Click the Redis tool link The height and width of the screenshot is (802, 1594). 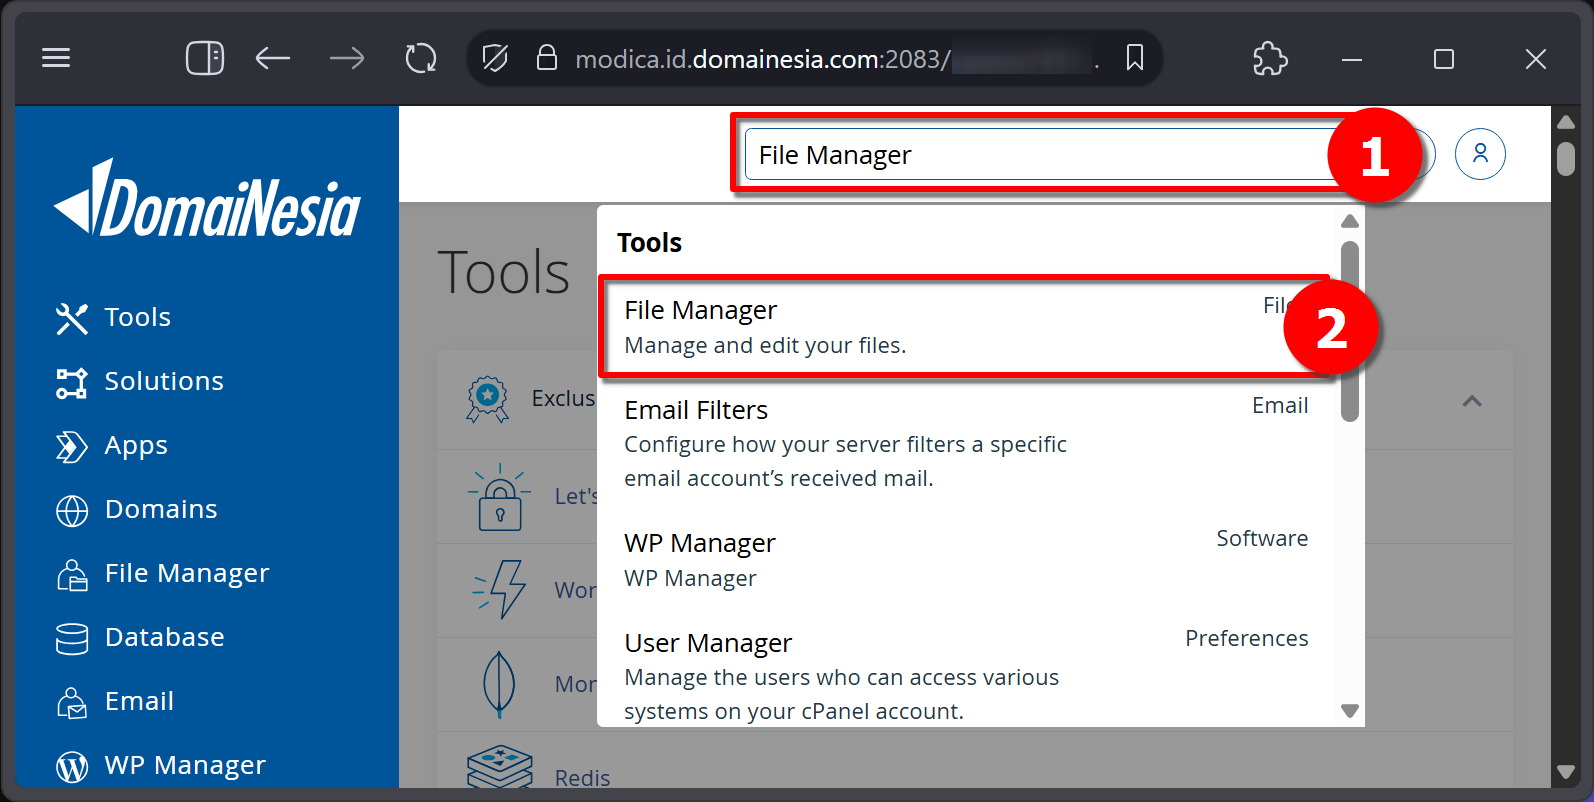(582, 778)
